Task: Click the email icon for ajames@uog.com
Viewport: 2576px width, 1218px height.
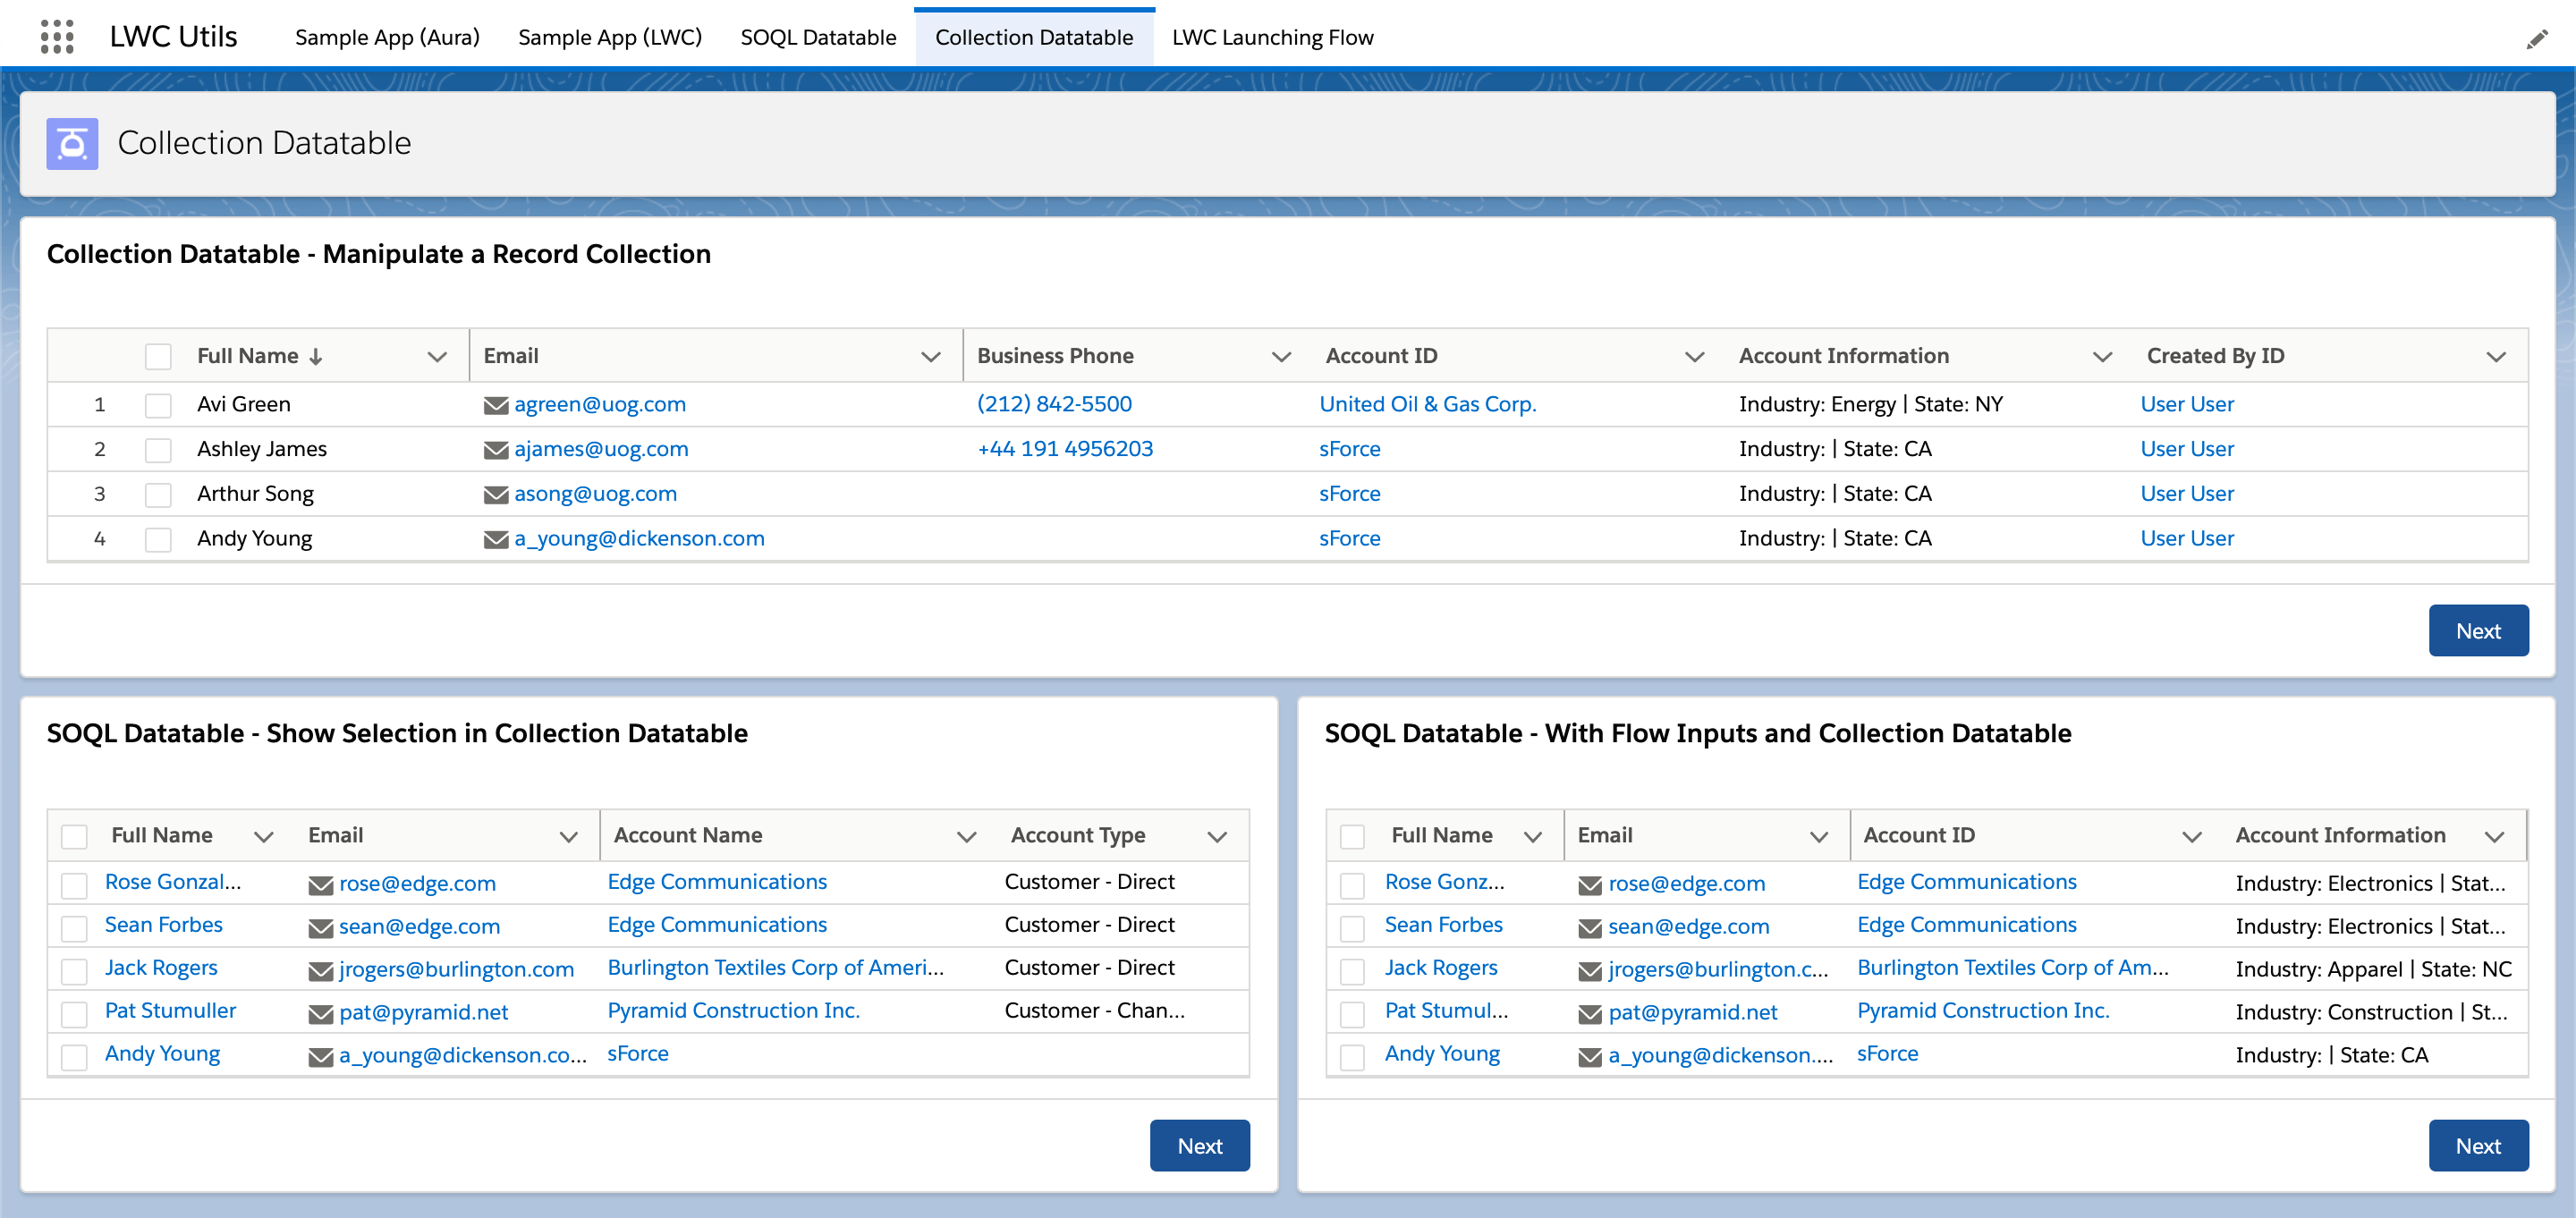Action: (491, 446)
